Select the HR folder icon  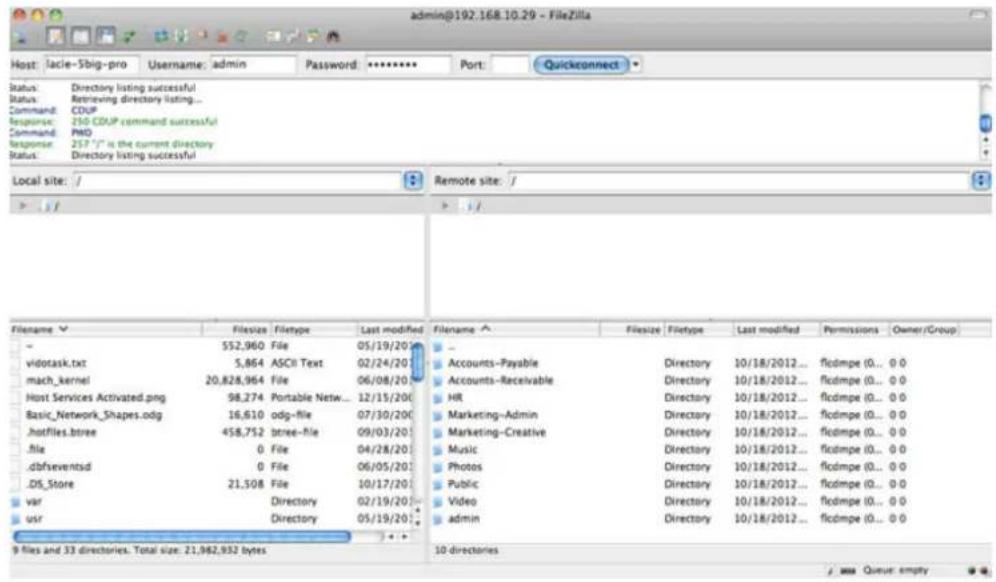(438, 398)
